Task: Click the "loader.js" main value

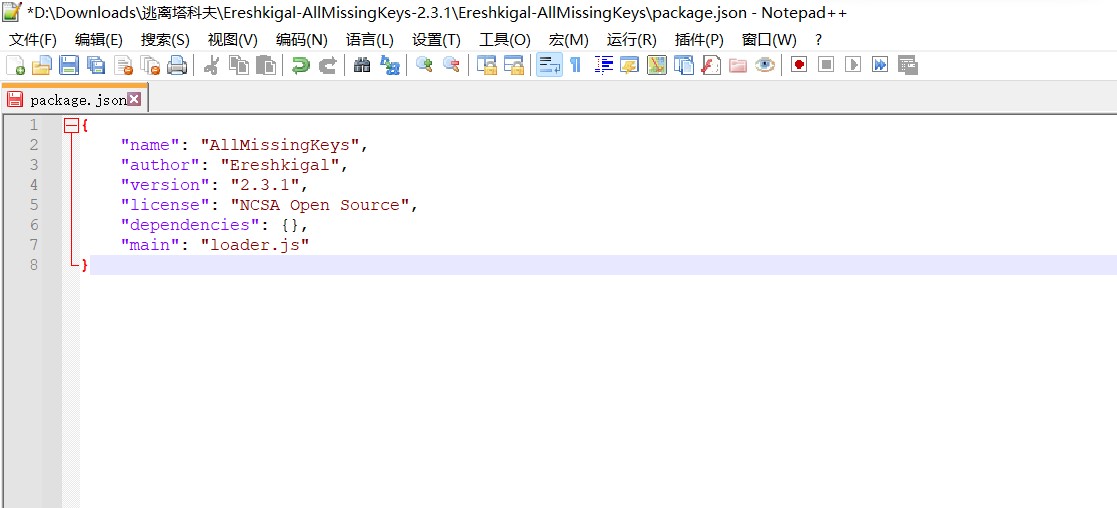Action: coord(255,245)
